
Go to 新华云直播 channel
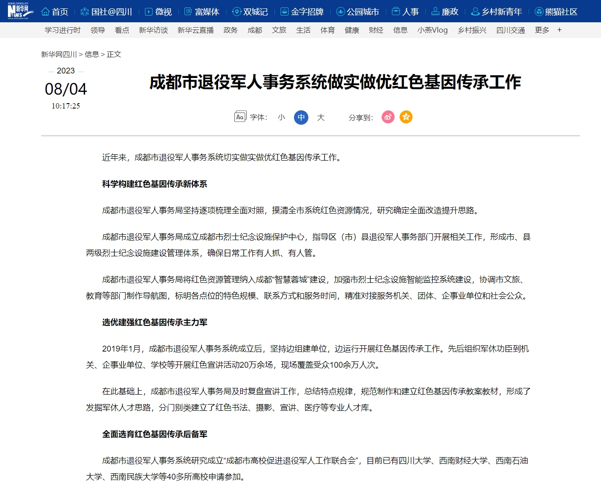195,30
